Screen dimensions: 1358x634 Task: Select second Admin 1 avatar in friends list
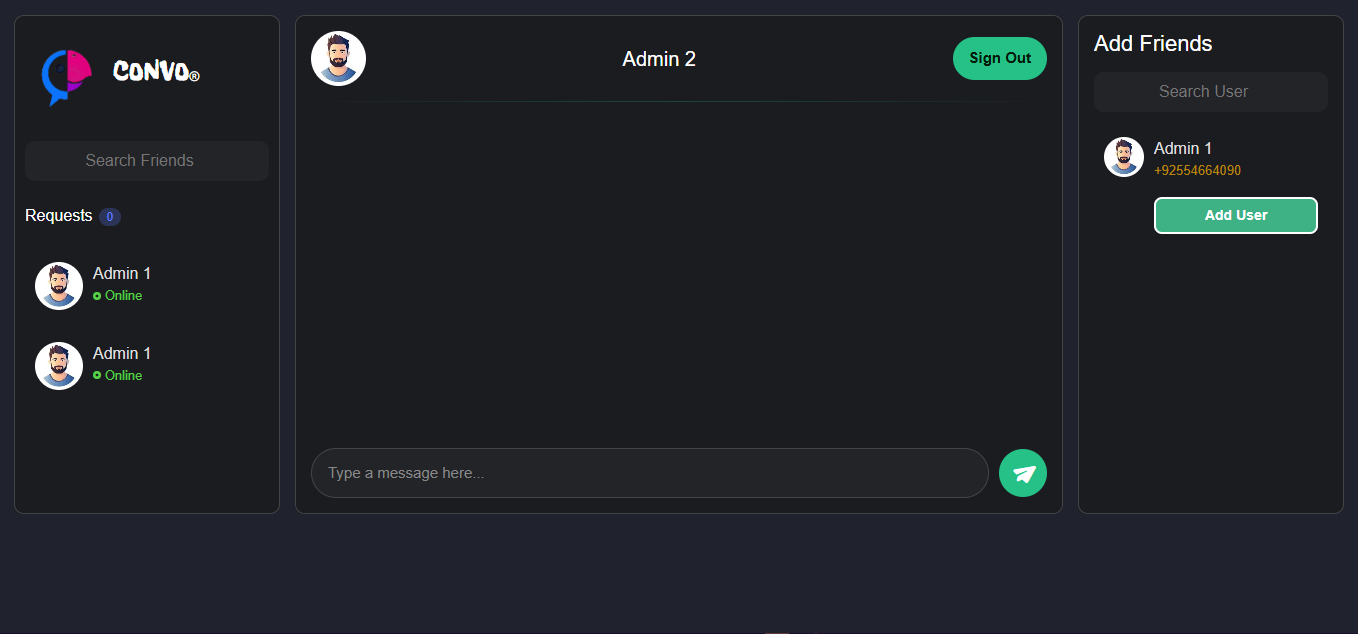pyautogui.click(x=59, y=366)
